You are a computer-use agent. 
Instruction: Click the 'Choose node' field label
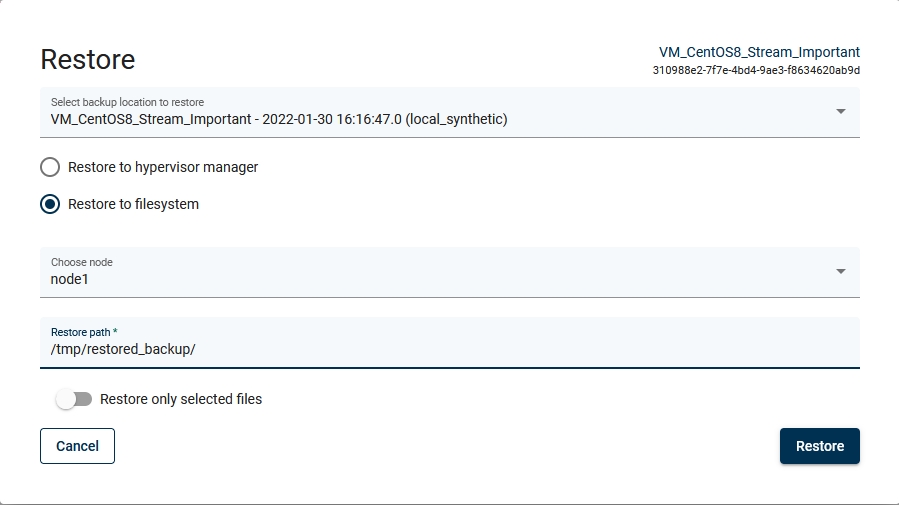click(x=82, y=262)
